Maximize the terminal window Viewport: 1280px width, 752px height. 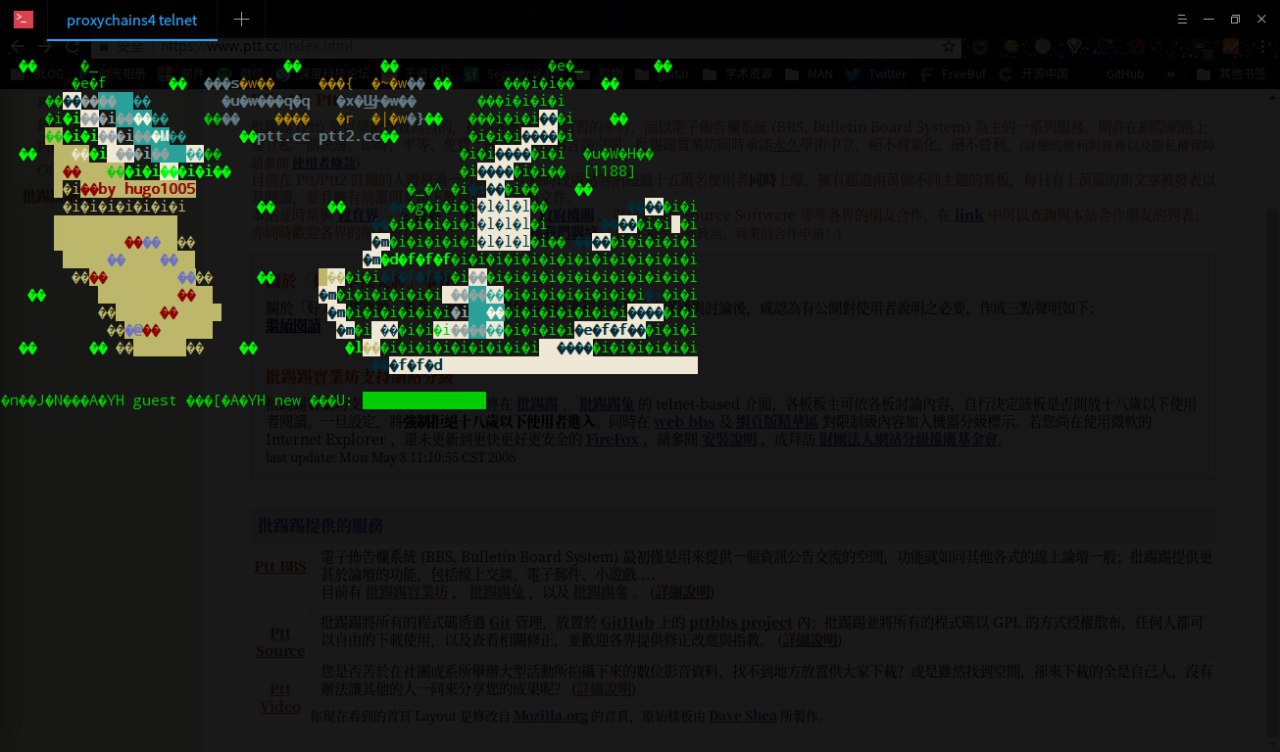click(1235, 19)
